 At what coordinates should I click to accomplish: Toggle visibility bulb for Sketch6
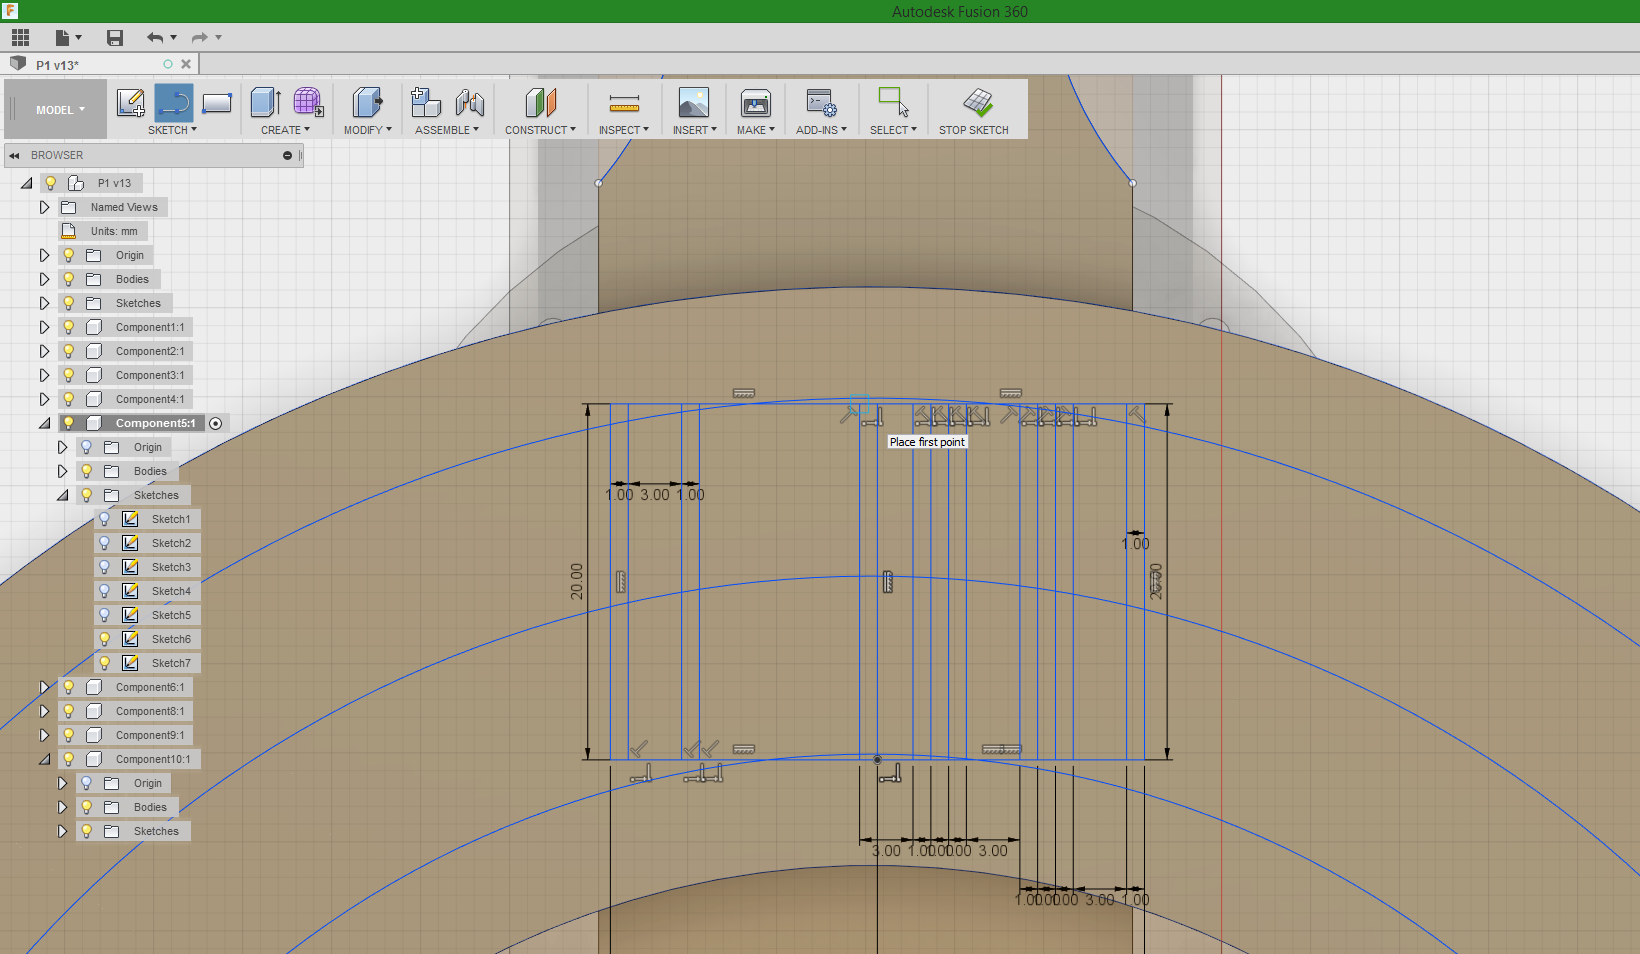pos(105,639)
